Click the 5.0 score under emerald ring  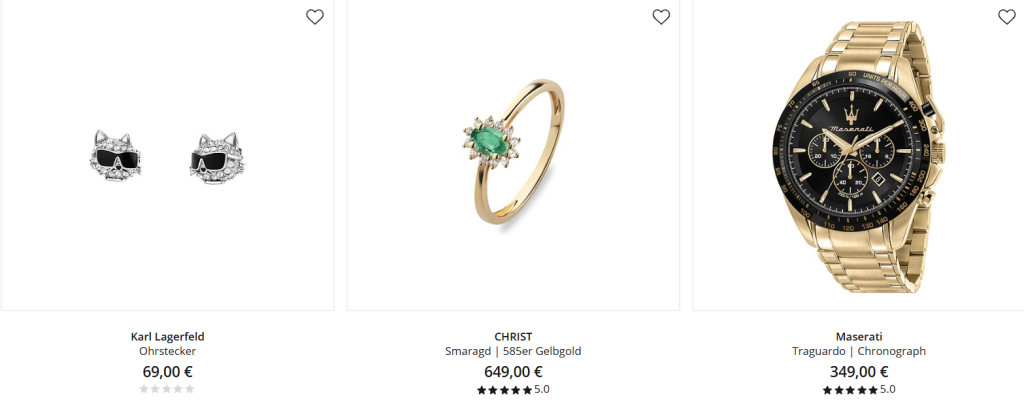542,390
